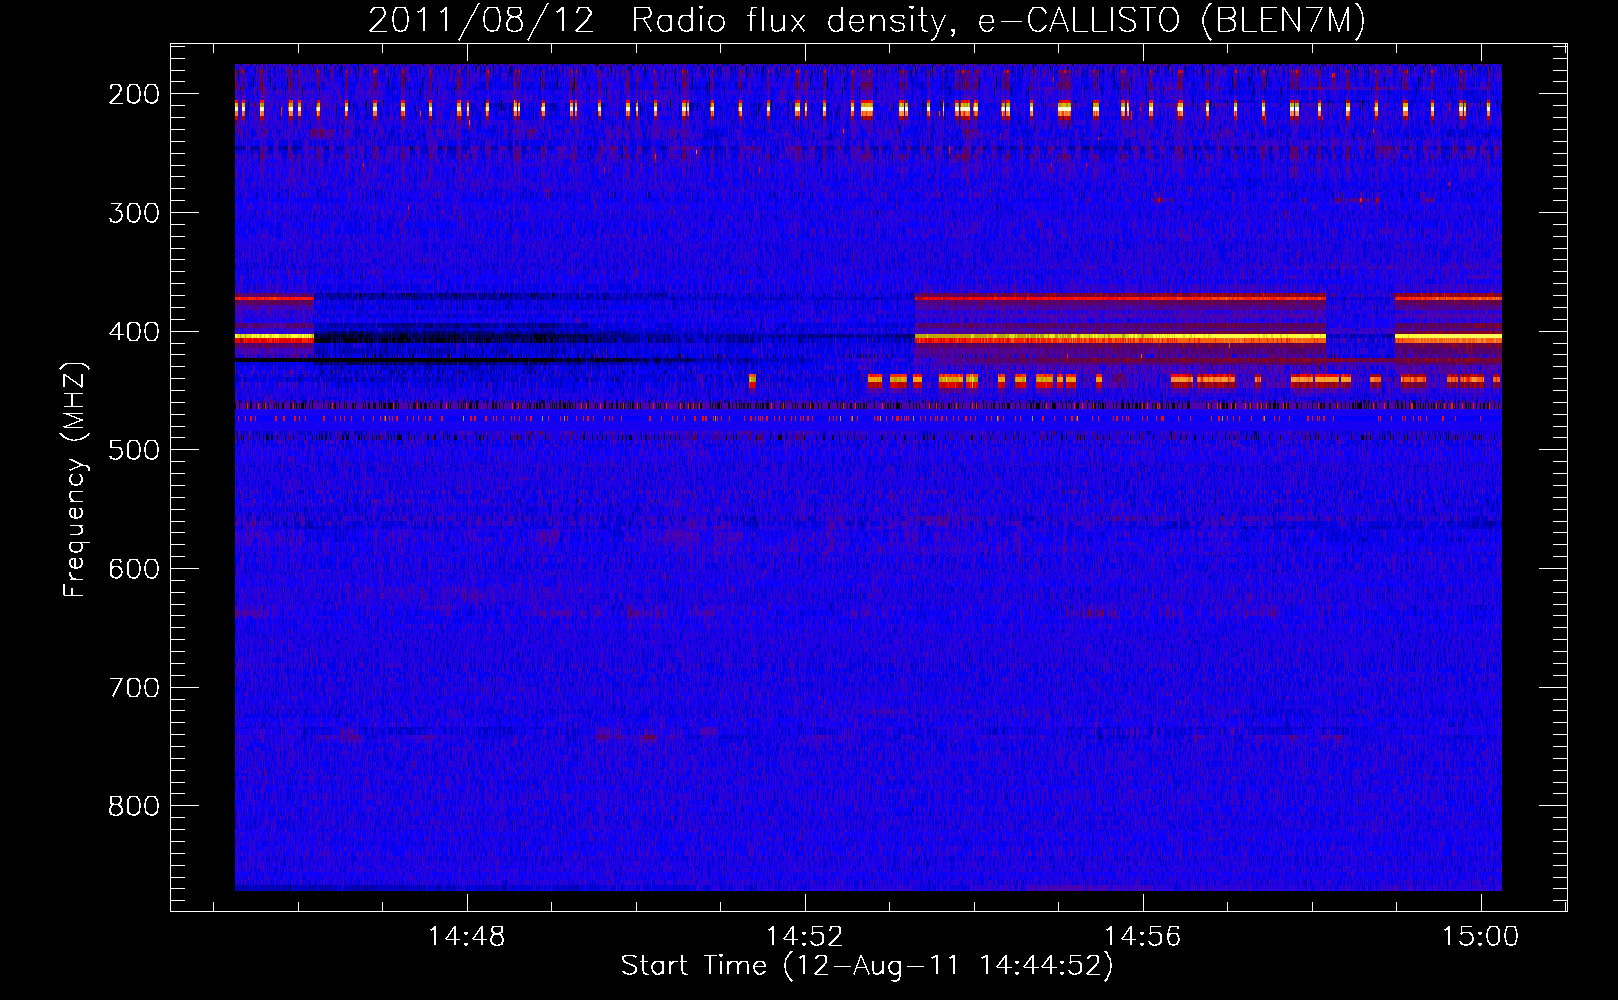Select the frequency label 400
This screenshot has width=1618, height=1000.
(x=134, y=332)
